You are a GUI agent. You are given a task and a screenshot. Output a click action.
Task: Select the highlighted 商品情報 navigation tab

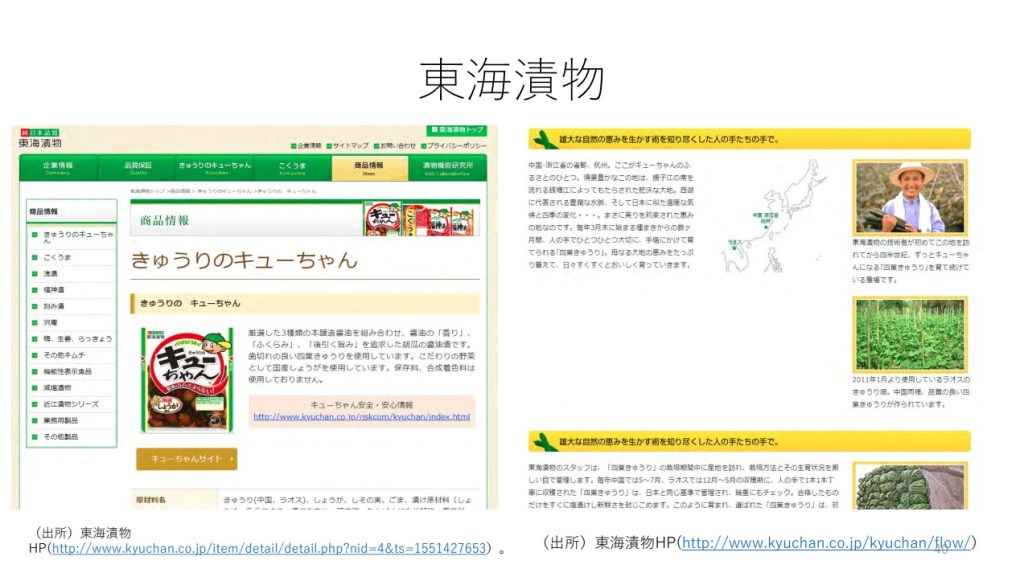pyautogui.click(x=369, y=167)
